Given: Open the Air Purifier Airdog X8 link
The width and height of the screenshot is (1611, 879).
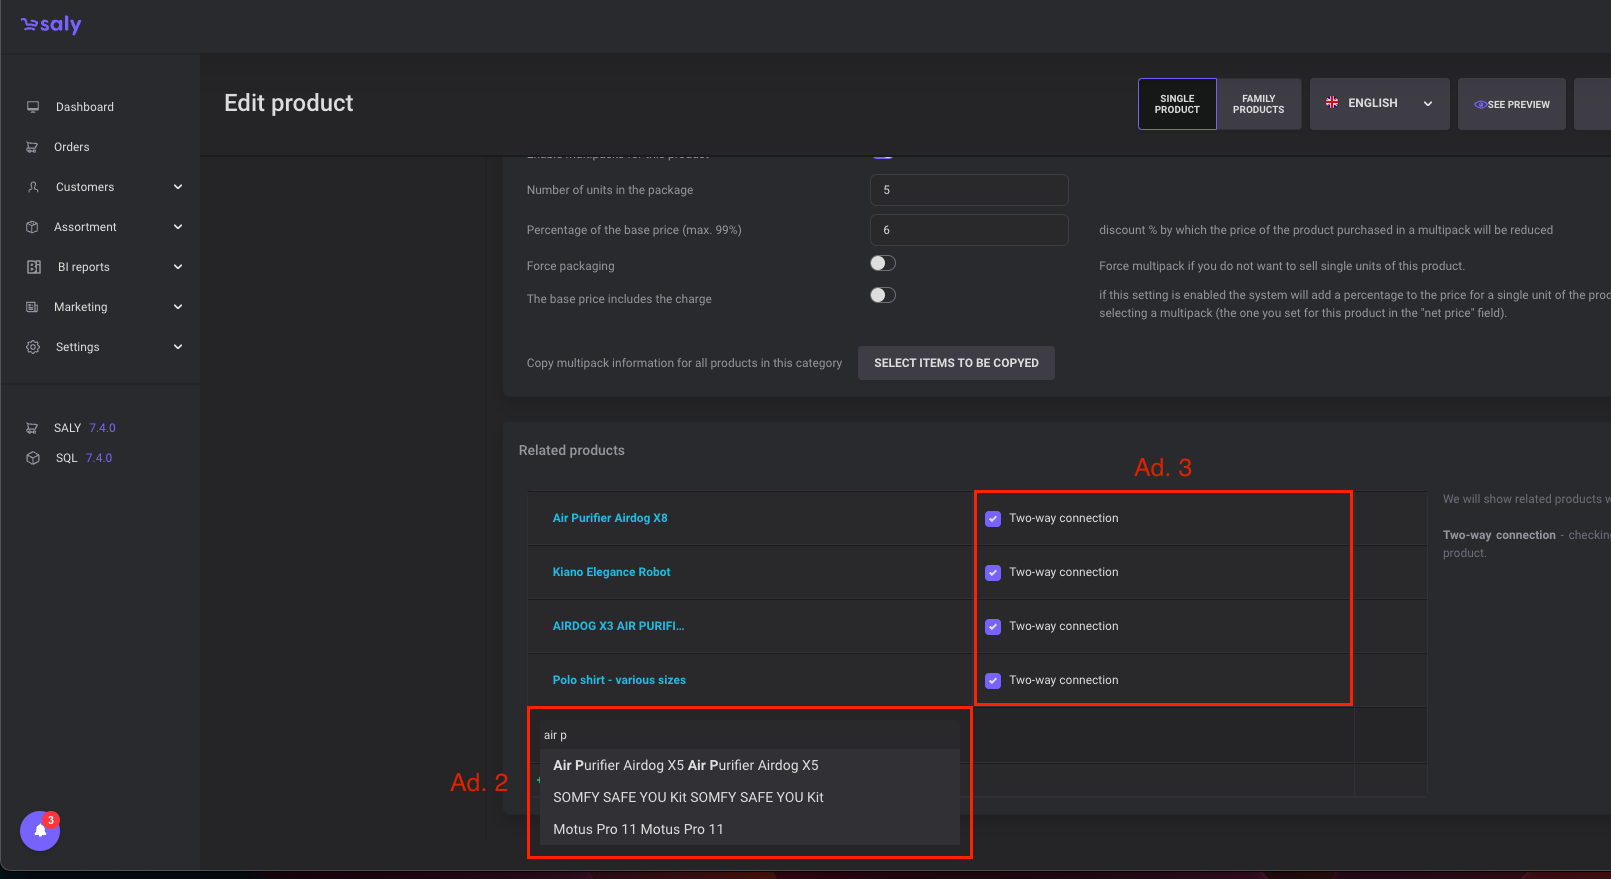Looking at the screenshot, I should [x=610, y=518].
